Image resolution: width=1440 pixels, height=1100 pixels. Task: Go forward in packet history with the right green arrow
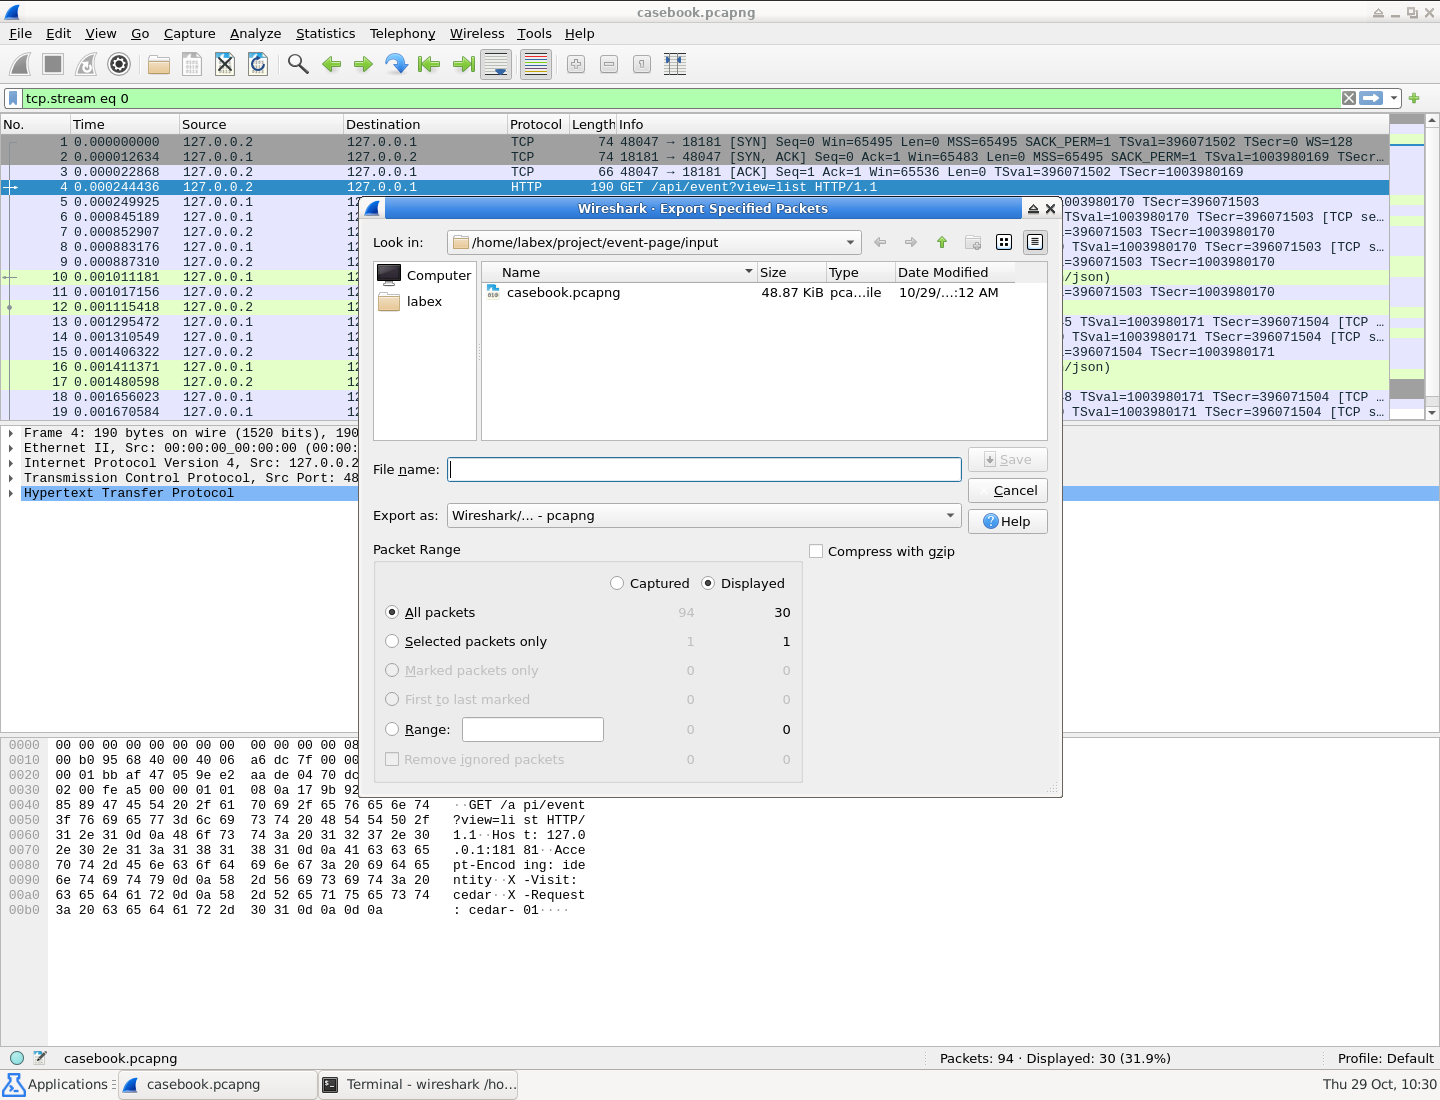364,65
